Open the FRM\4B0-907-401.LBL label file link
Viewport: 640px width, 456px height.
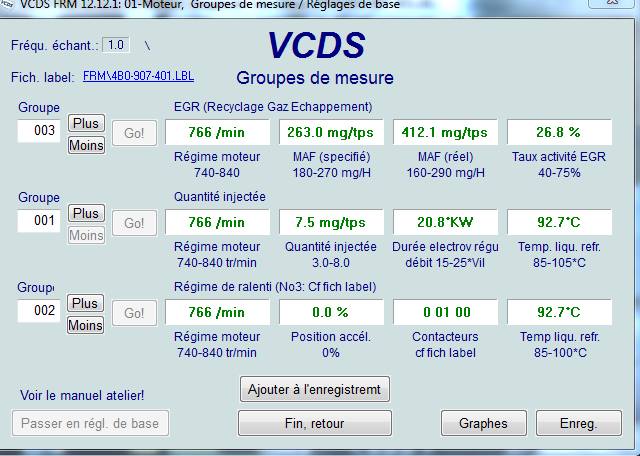138,76
